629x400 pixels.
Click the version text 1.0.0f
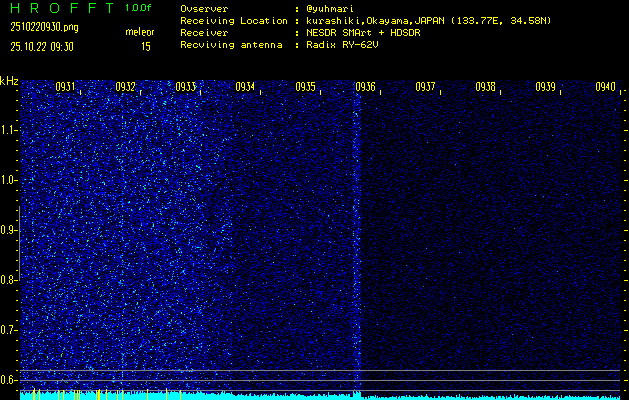(x=139, y=8)
